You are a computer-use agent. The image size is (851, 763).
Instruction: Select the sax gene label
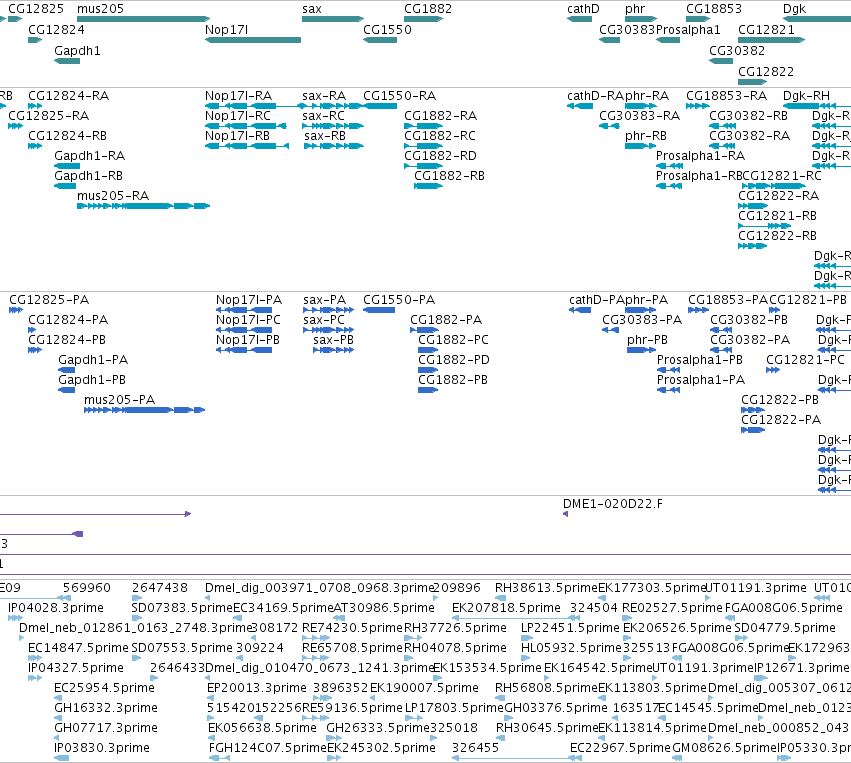pos(312,9)
